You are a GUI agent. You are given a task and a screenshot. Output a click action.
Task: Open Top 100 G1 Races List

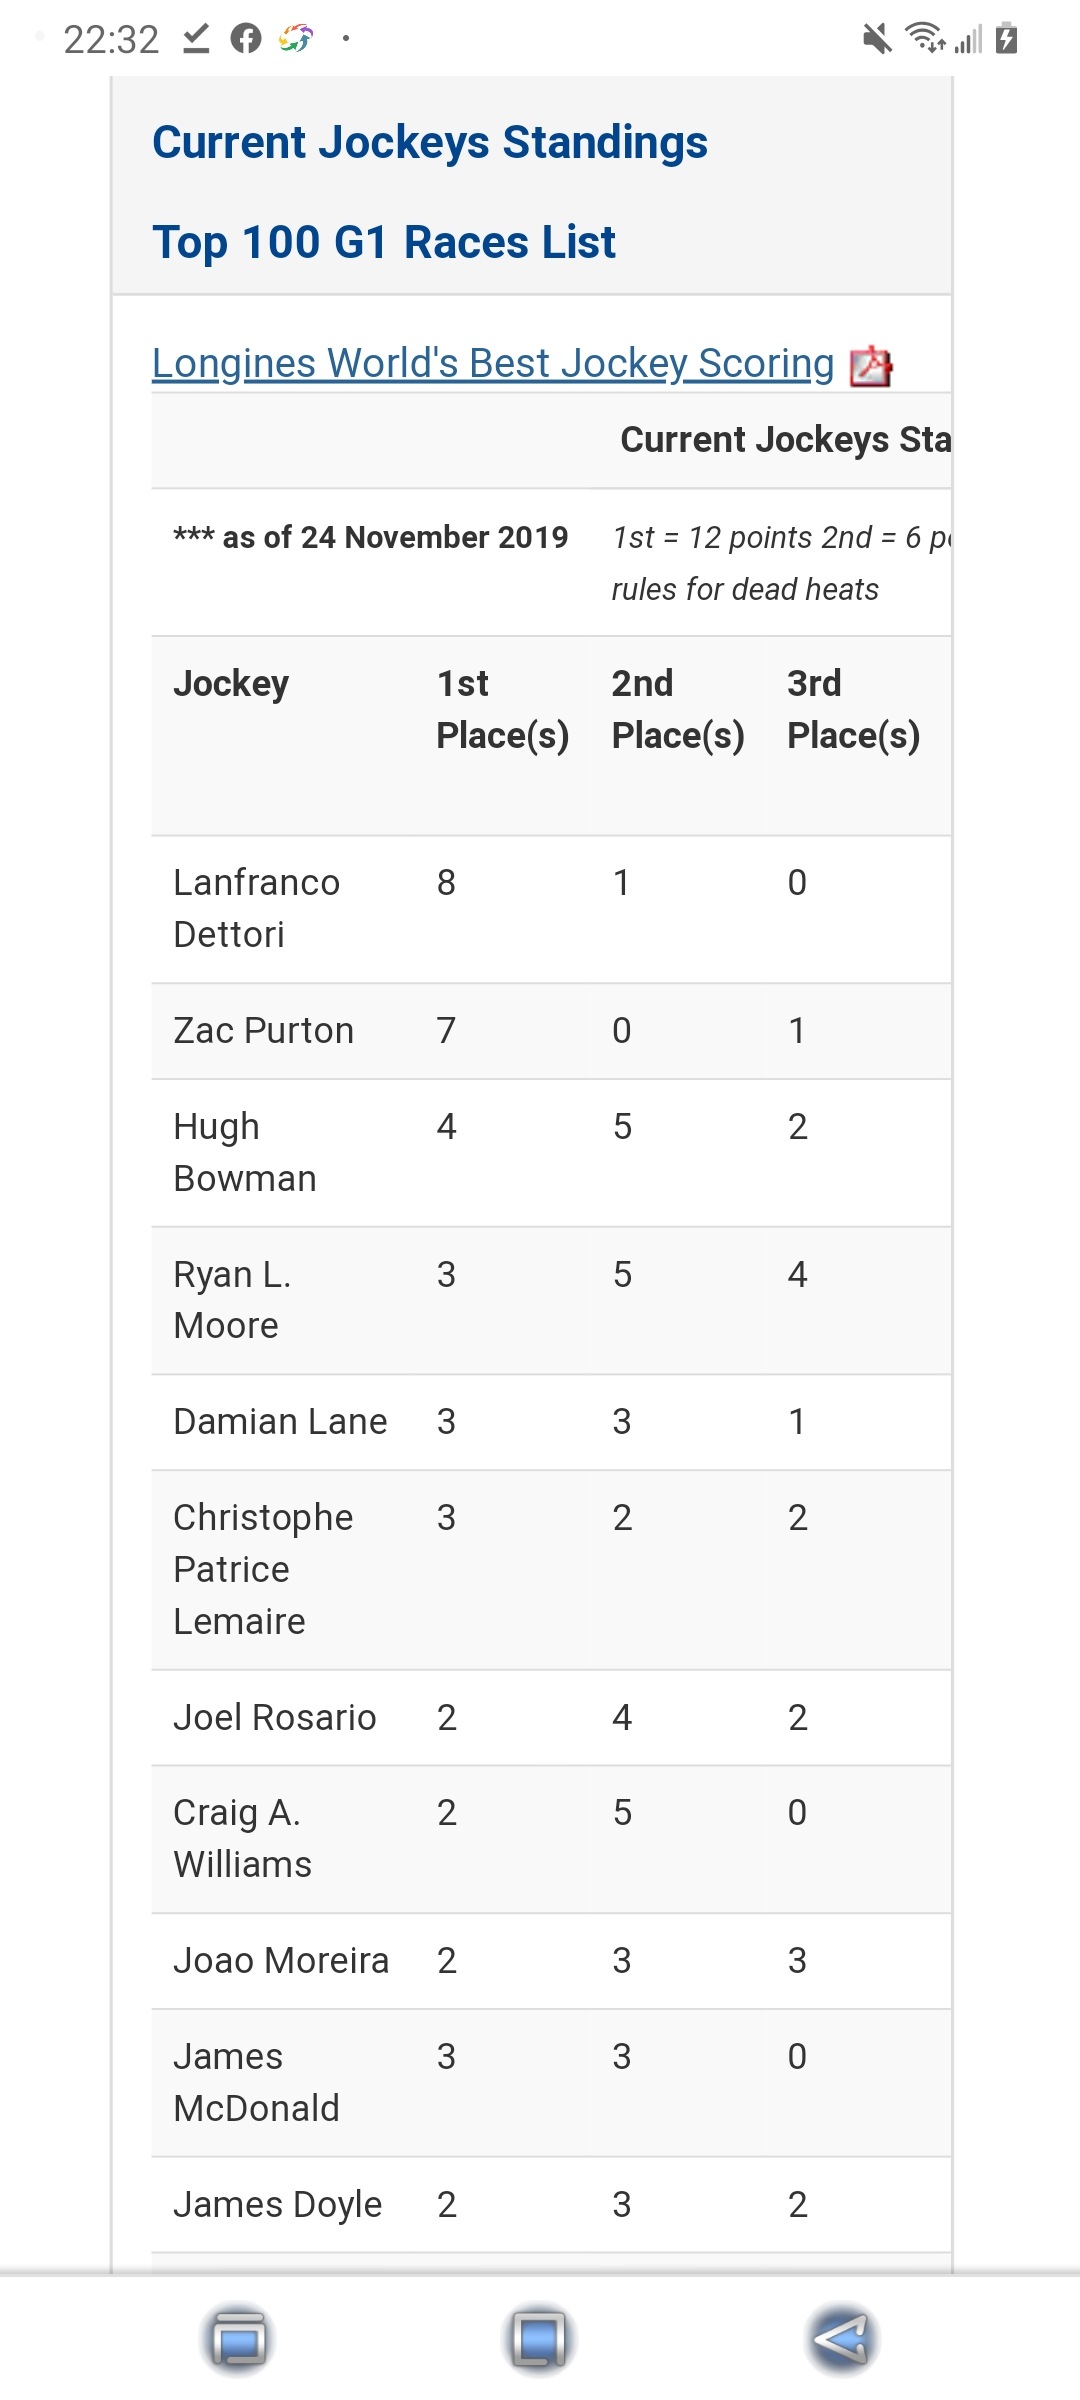pos(384,243)
